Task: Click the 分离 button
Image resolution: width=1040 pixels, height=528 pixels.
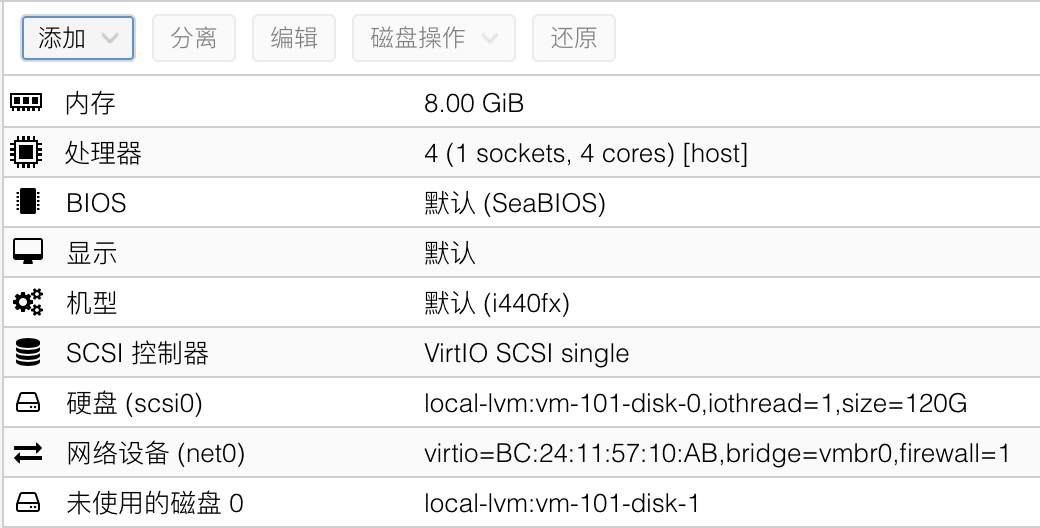Action: coord(194,38)
